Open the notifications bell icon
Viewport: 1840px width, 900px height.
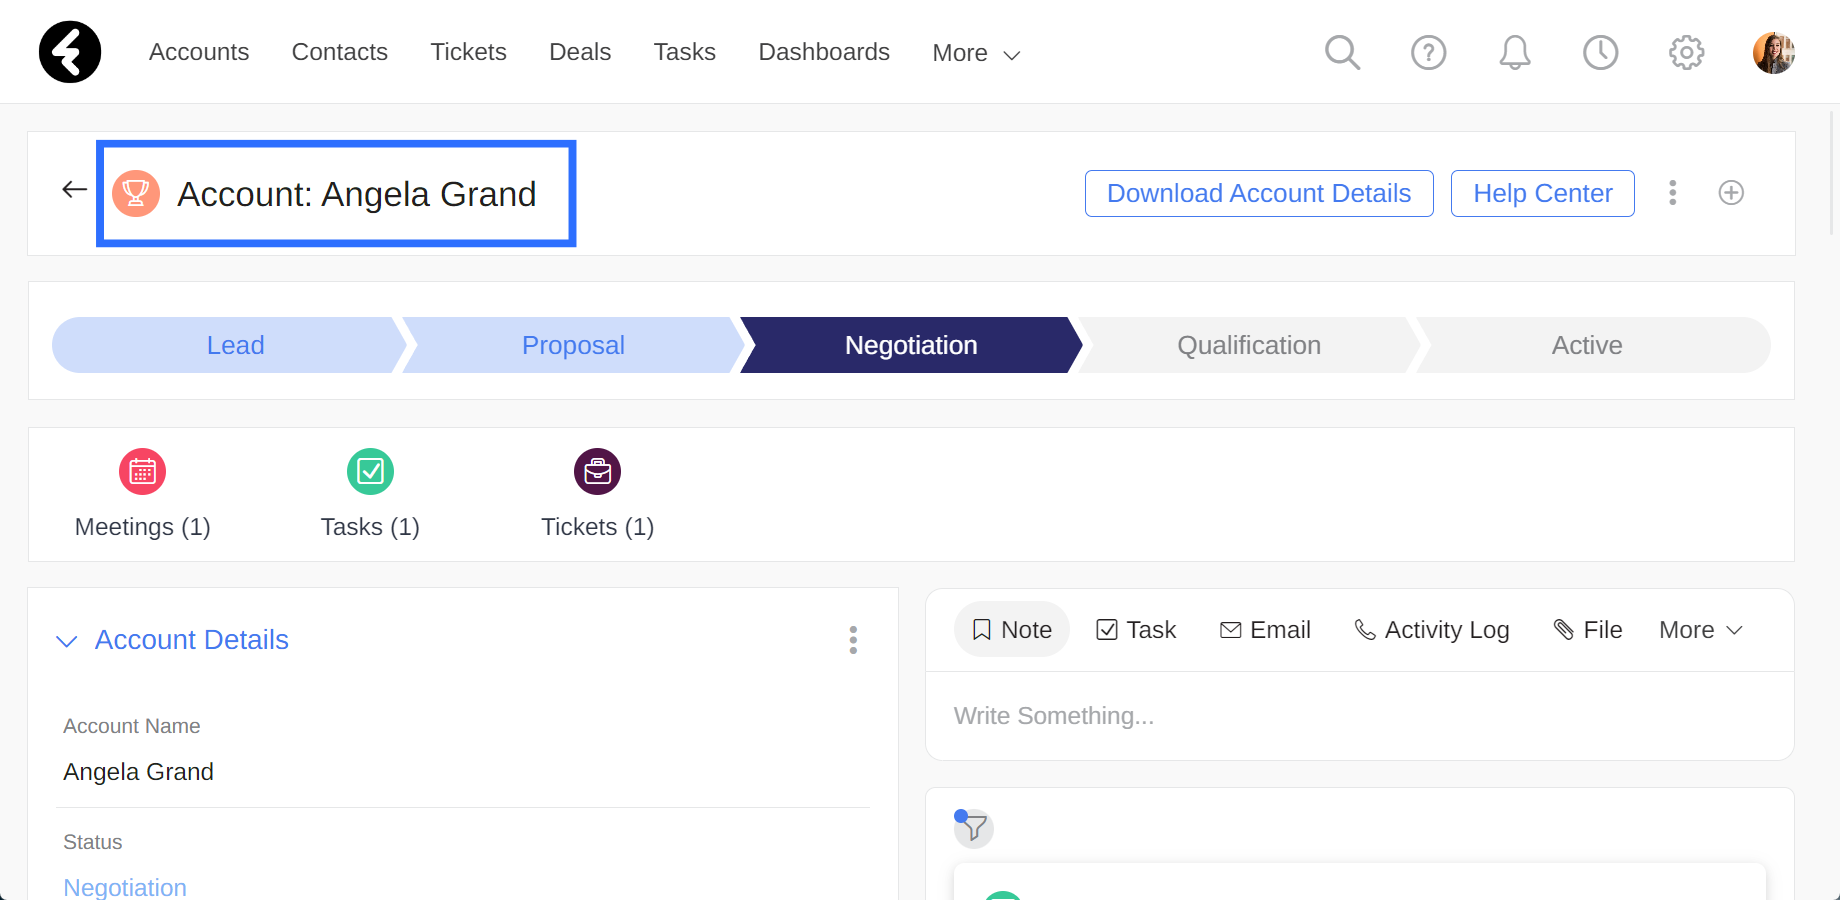point(1514,52)
